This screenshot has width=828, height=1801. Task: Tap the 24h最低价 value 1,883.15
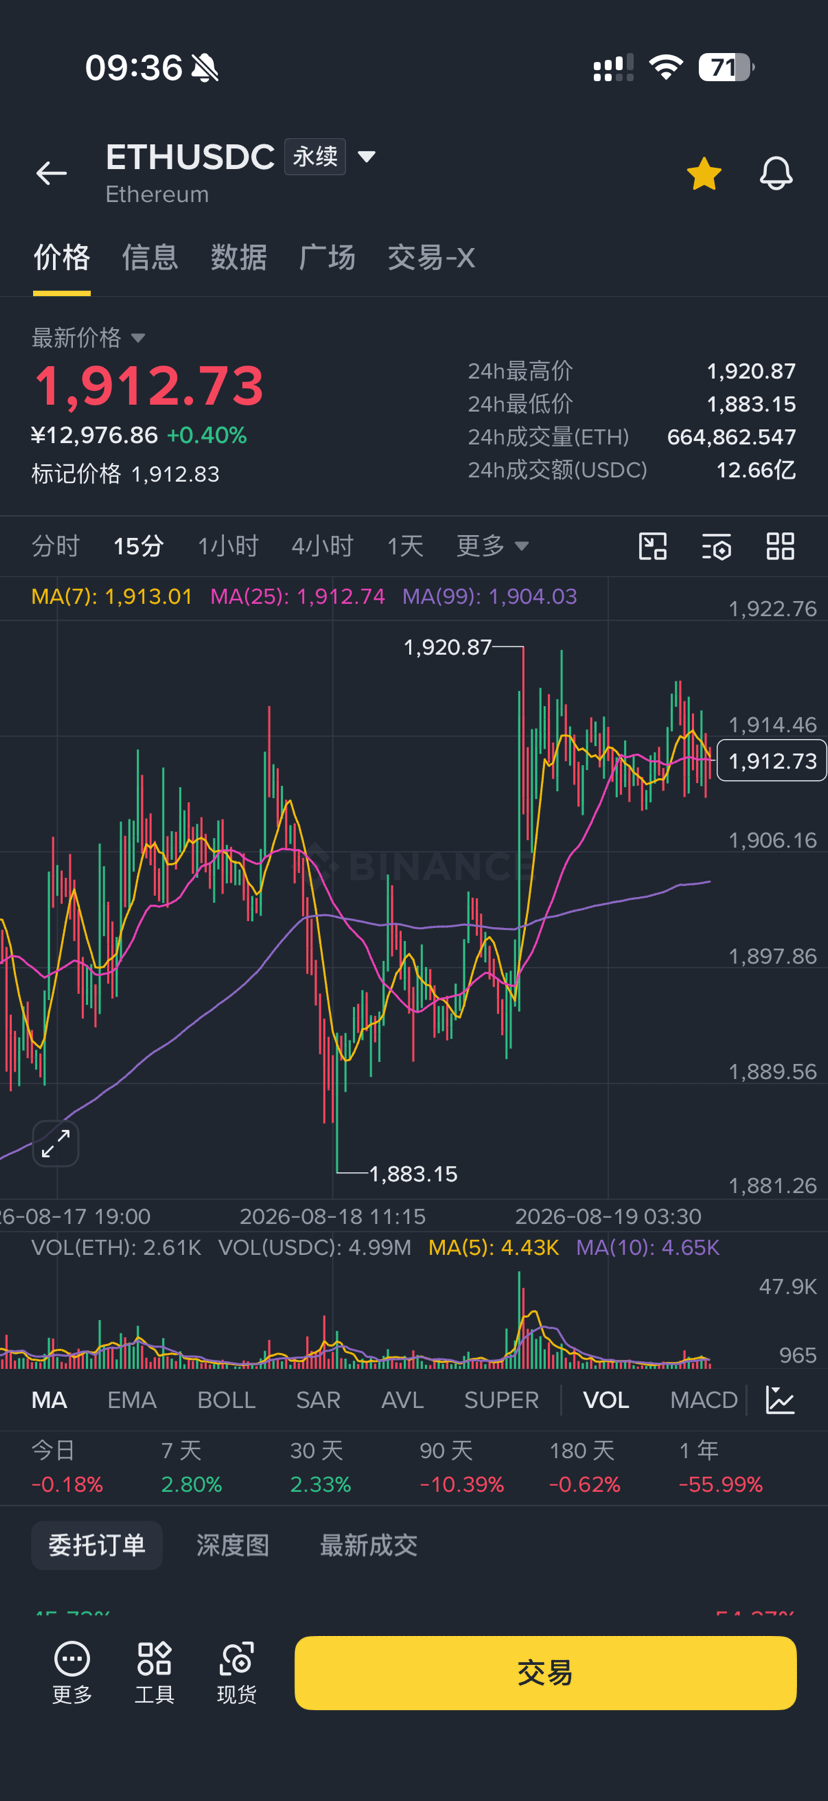click(x=751, y=404)
